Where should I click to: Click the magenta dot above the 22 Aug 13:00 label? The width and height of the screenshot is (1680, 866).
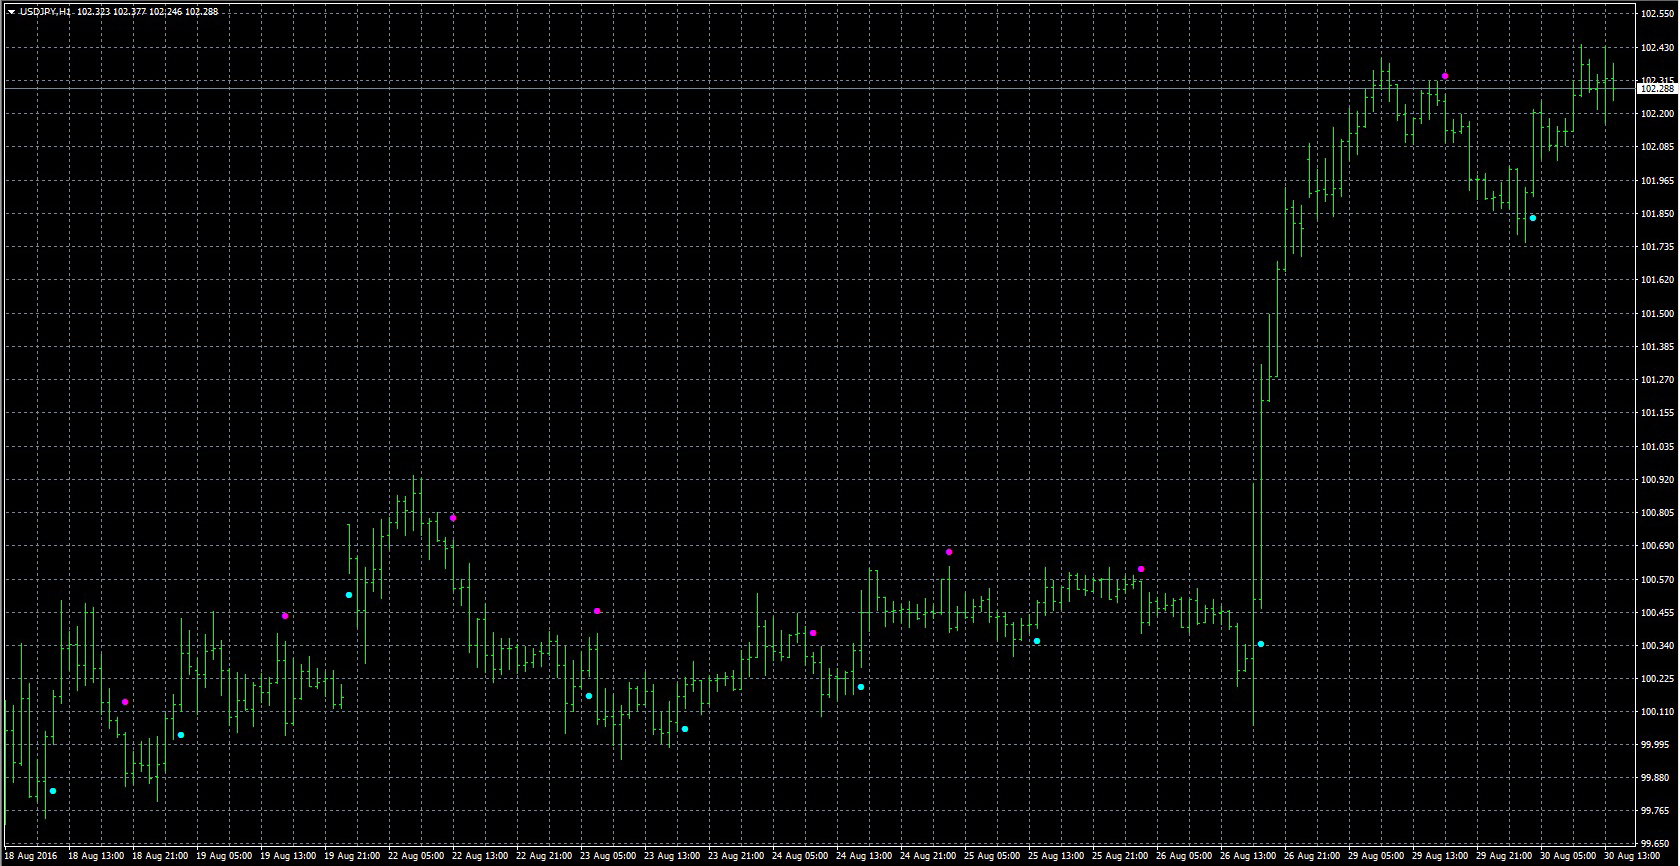(x=453, y=518)
